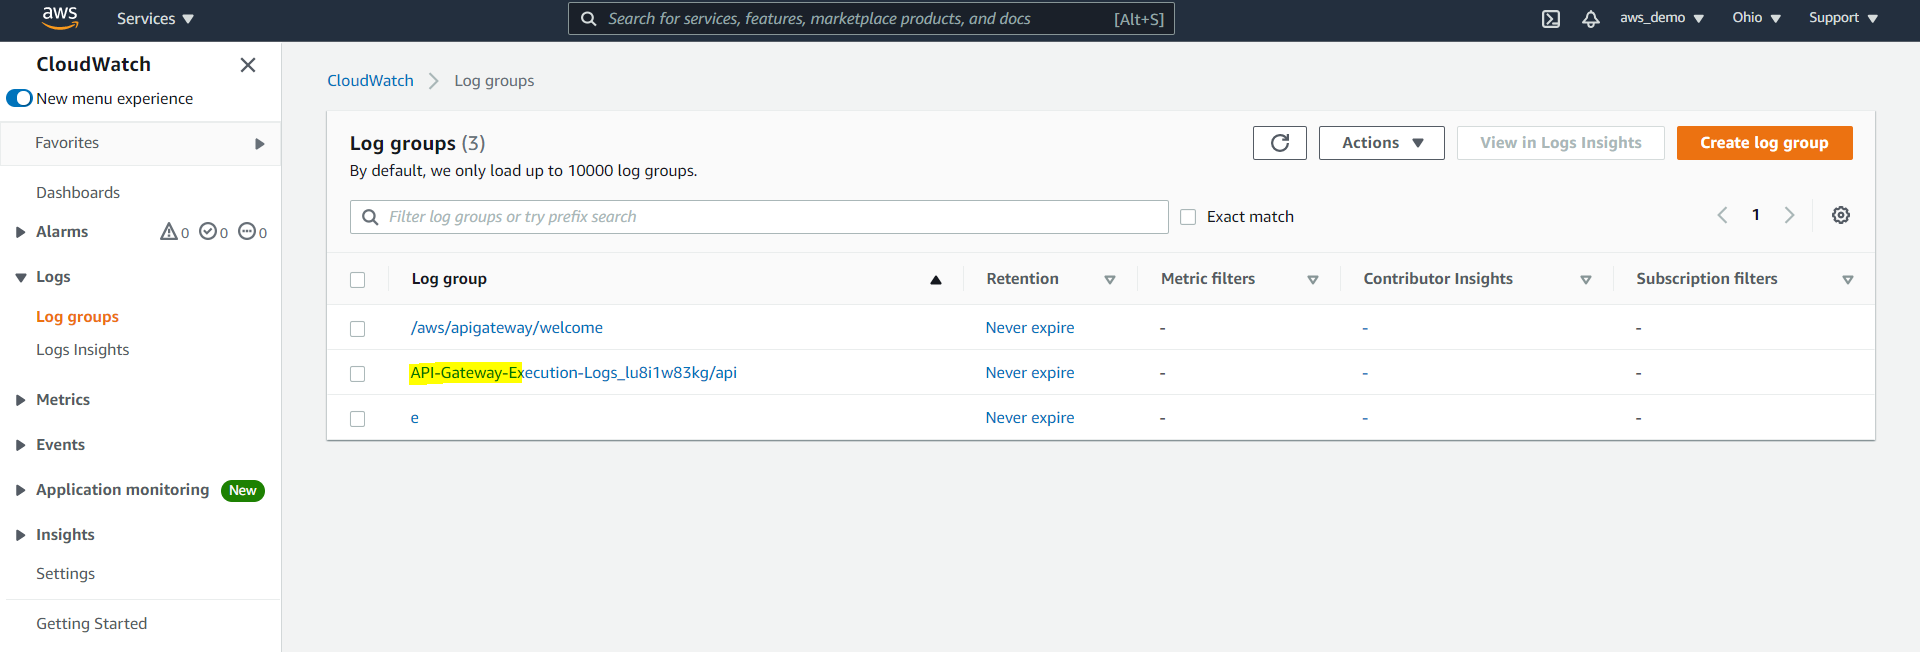Open the log group named e
The width and height of the screenshot is (1920, 652).
pos(414,418)
